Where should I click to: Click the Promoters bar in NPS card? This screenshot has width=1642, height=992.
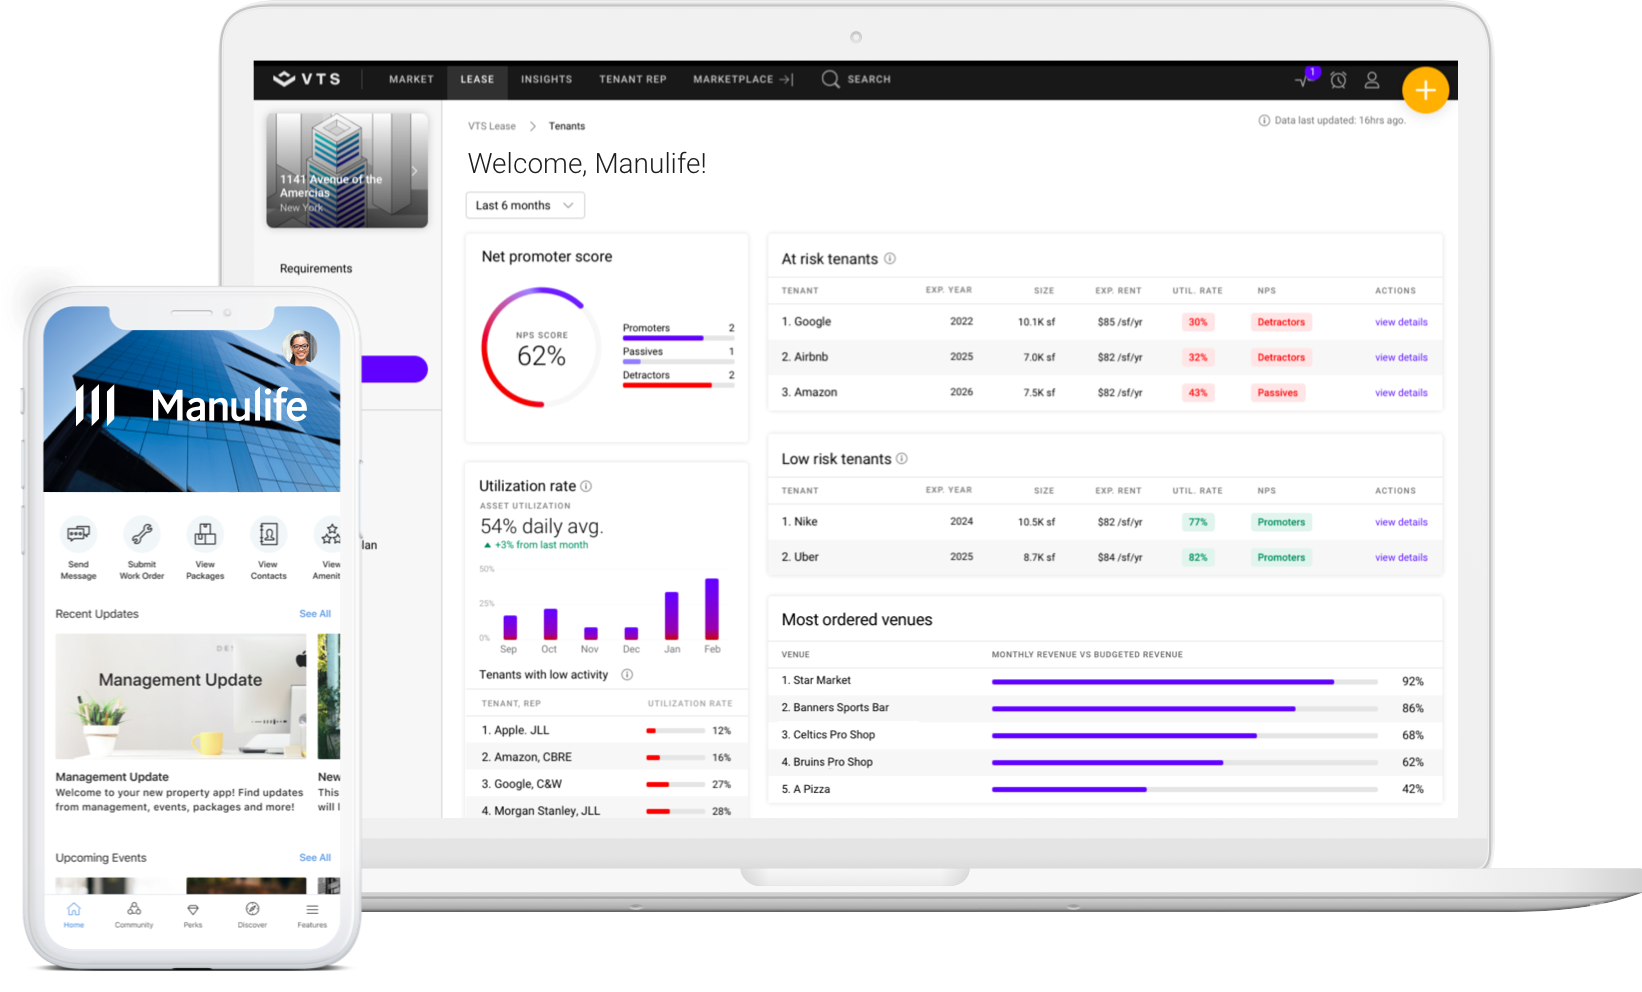tap(678, 338)
